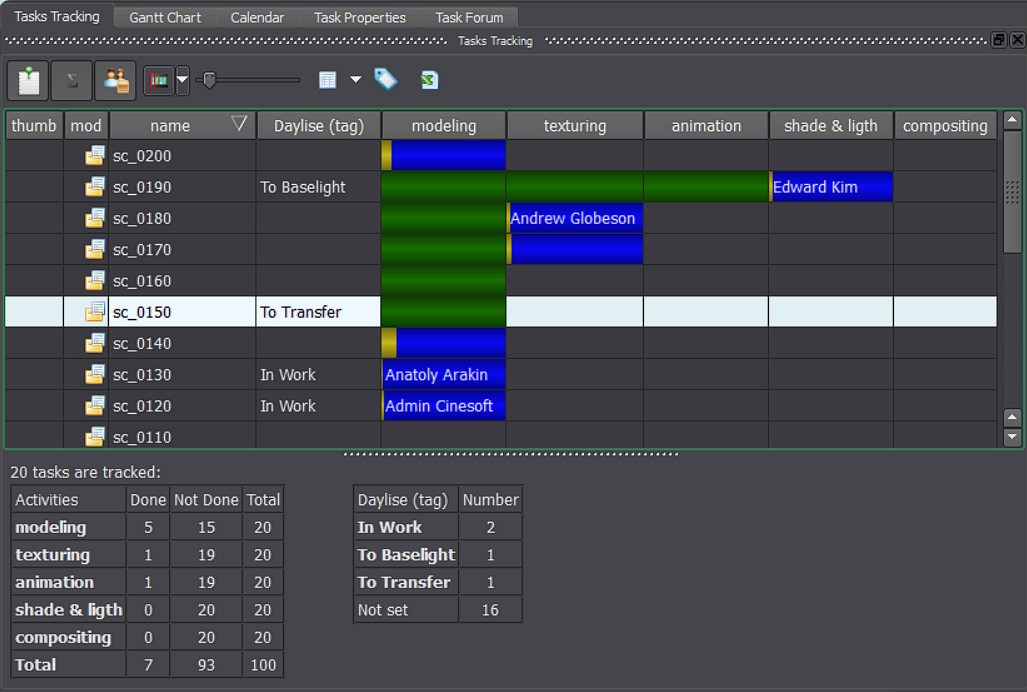Click the folder icon of sc_0120
This screenshot has width=1027, height=692.
(x=94, y=406)
